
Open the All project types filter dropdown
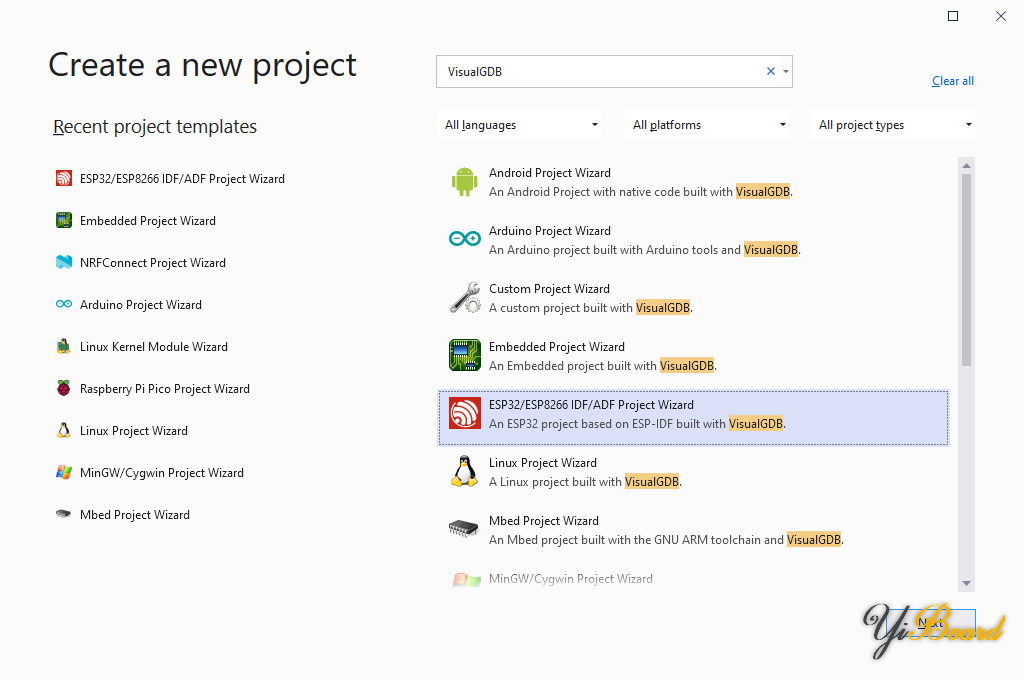[893, 125]
